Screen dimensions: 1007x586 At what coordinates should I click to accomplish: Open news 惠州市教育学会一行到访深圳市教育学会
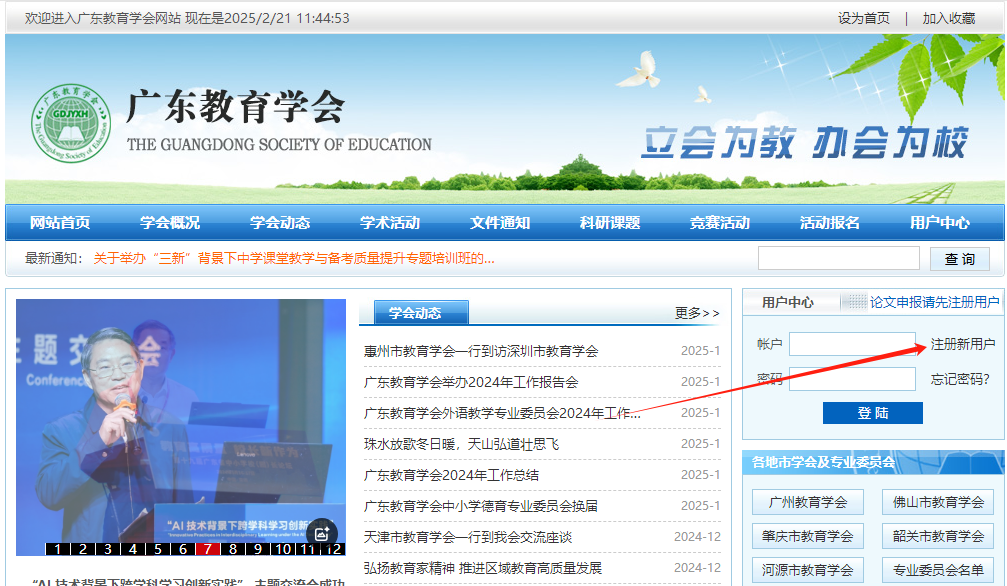tap(481, 351)
